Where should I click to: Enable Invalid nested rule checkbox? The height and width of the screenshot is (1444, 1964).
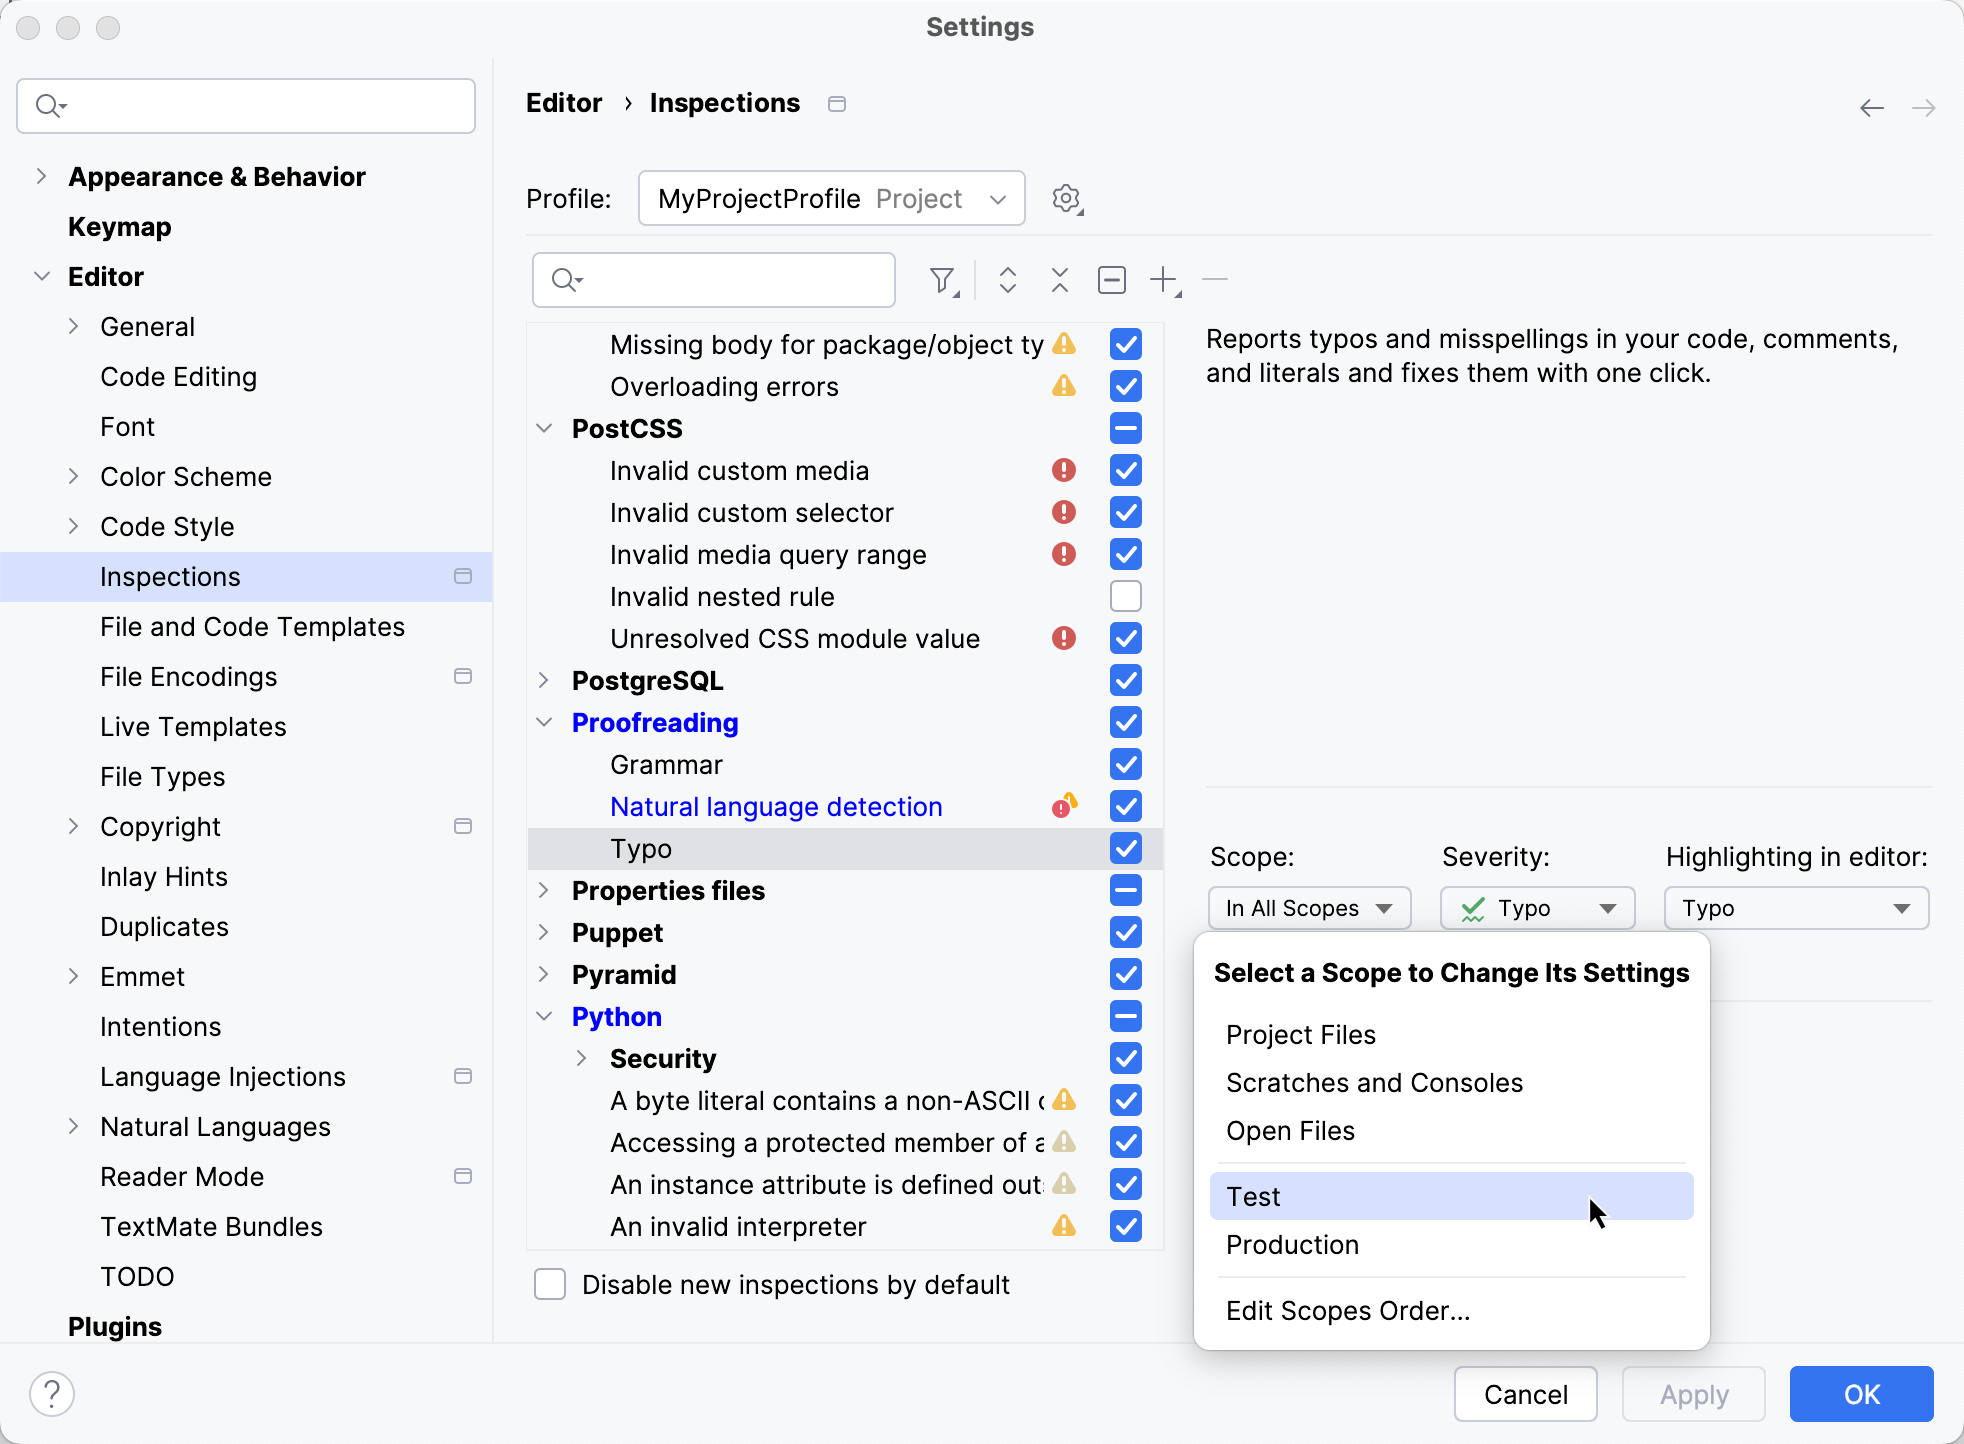point(1125,596)
